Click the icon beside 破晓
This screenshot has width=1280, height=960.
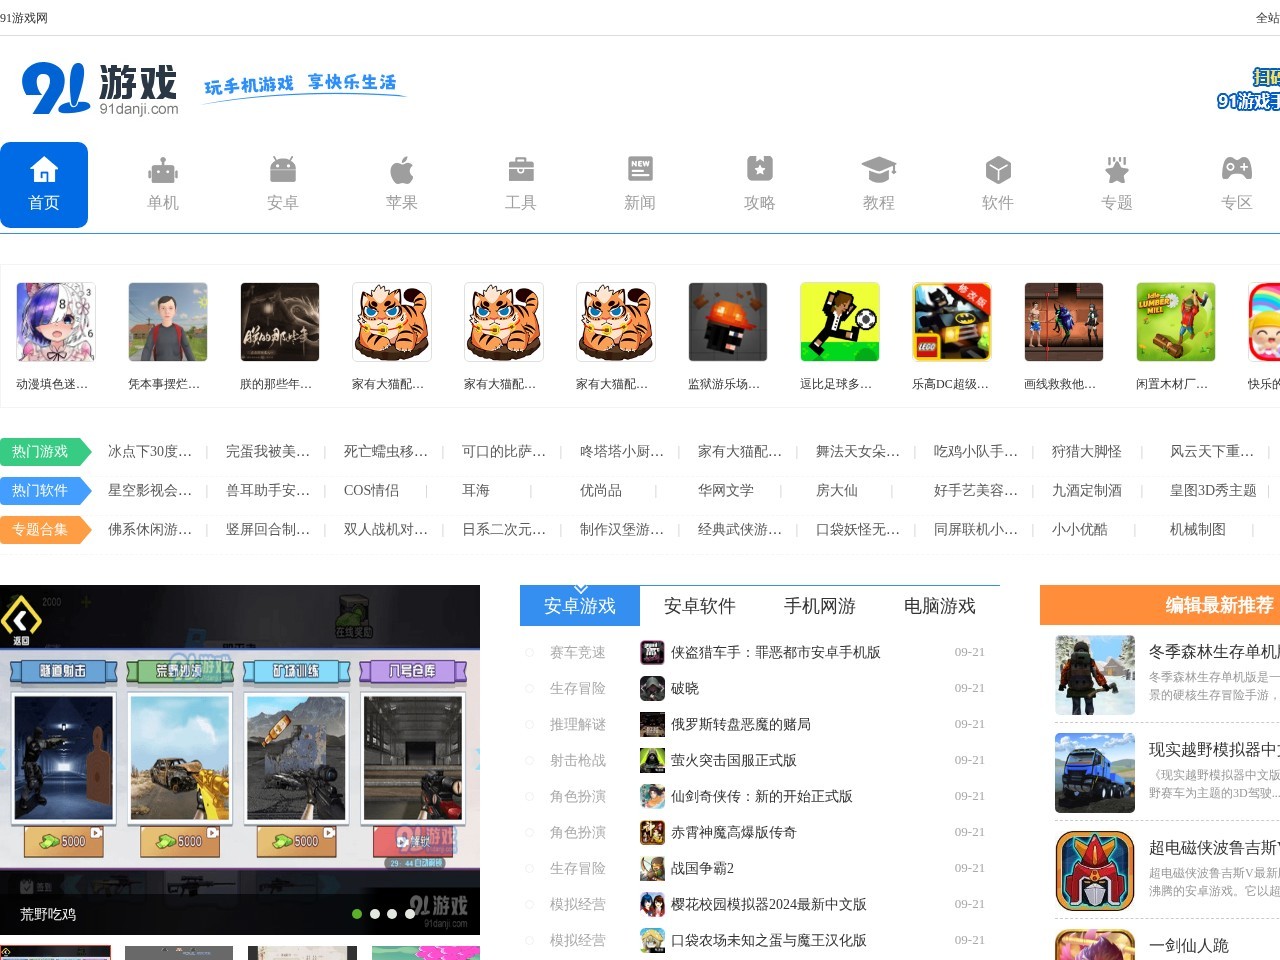[x=652, y=688]
